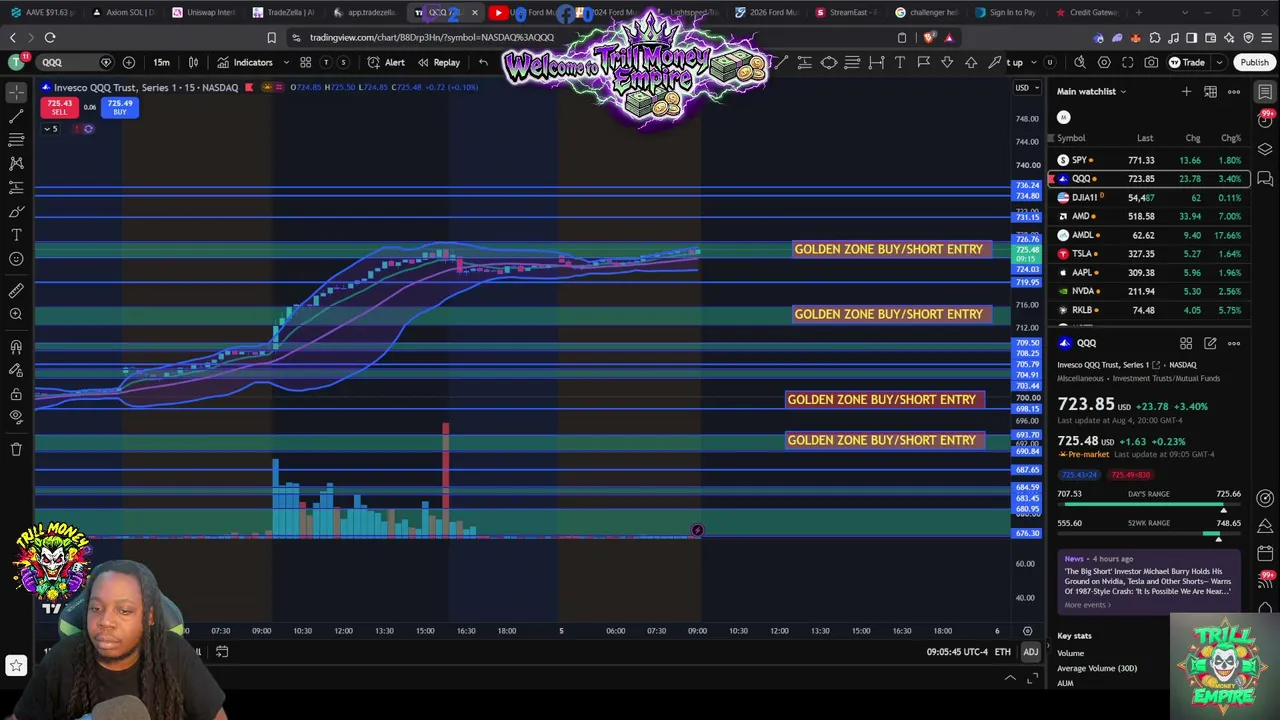Viewport: 1280px width, 720px height.
Task: Open the Michael Burry news story
Action: coord(1148,581)
